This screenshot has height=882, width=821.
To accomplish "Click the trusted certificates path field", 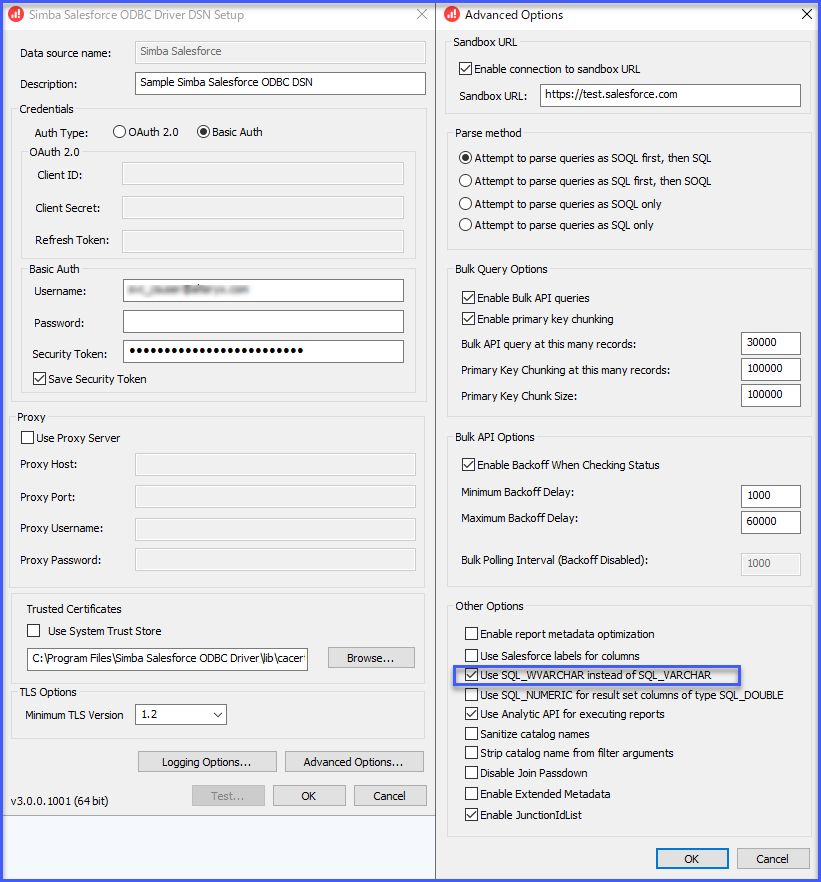I will (168, 659).
